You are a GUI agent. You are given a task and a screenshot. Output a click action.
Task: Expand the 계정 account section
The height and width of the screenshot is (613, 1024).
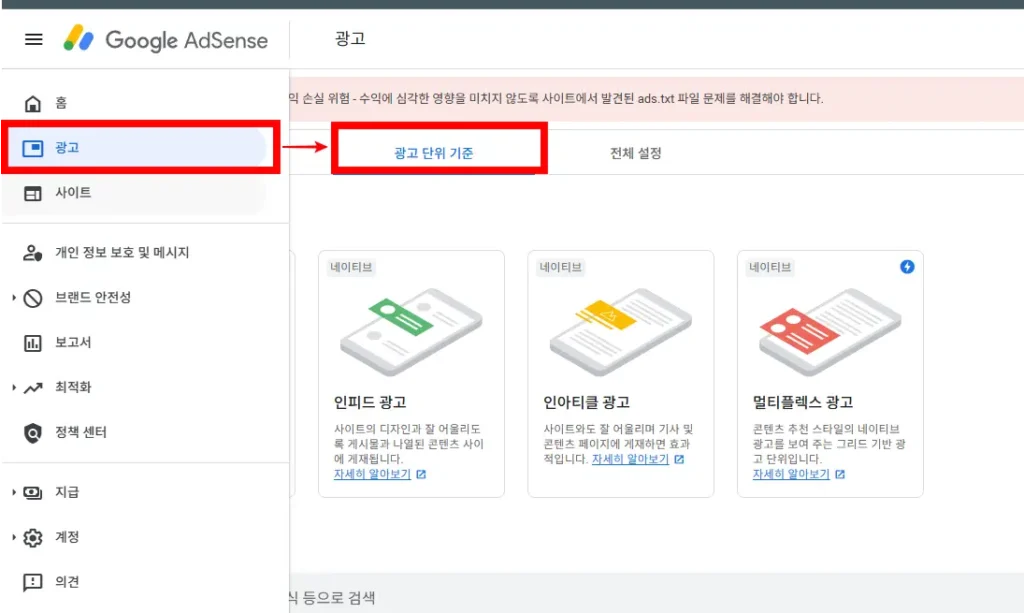[33, 537]
